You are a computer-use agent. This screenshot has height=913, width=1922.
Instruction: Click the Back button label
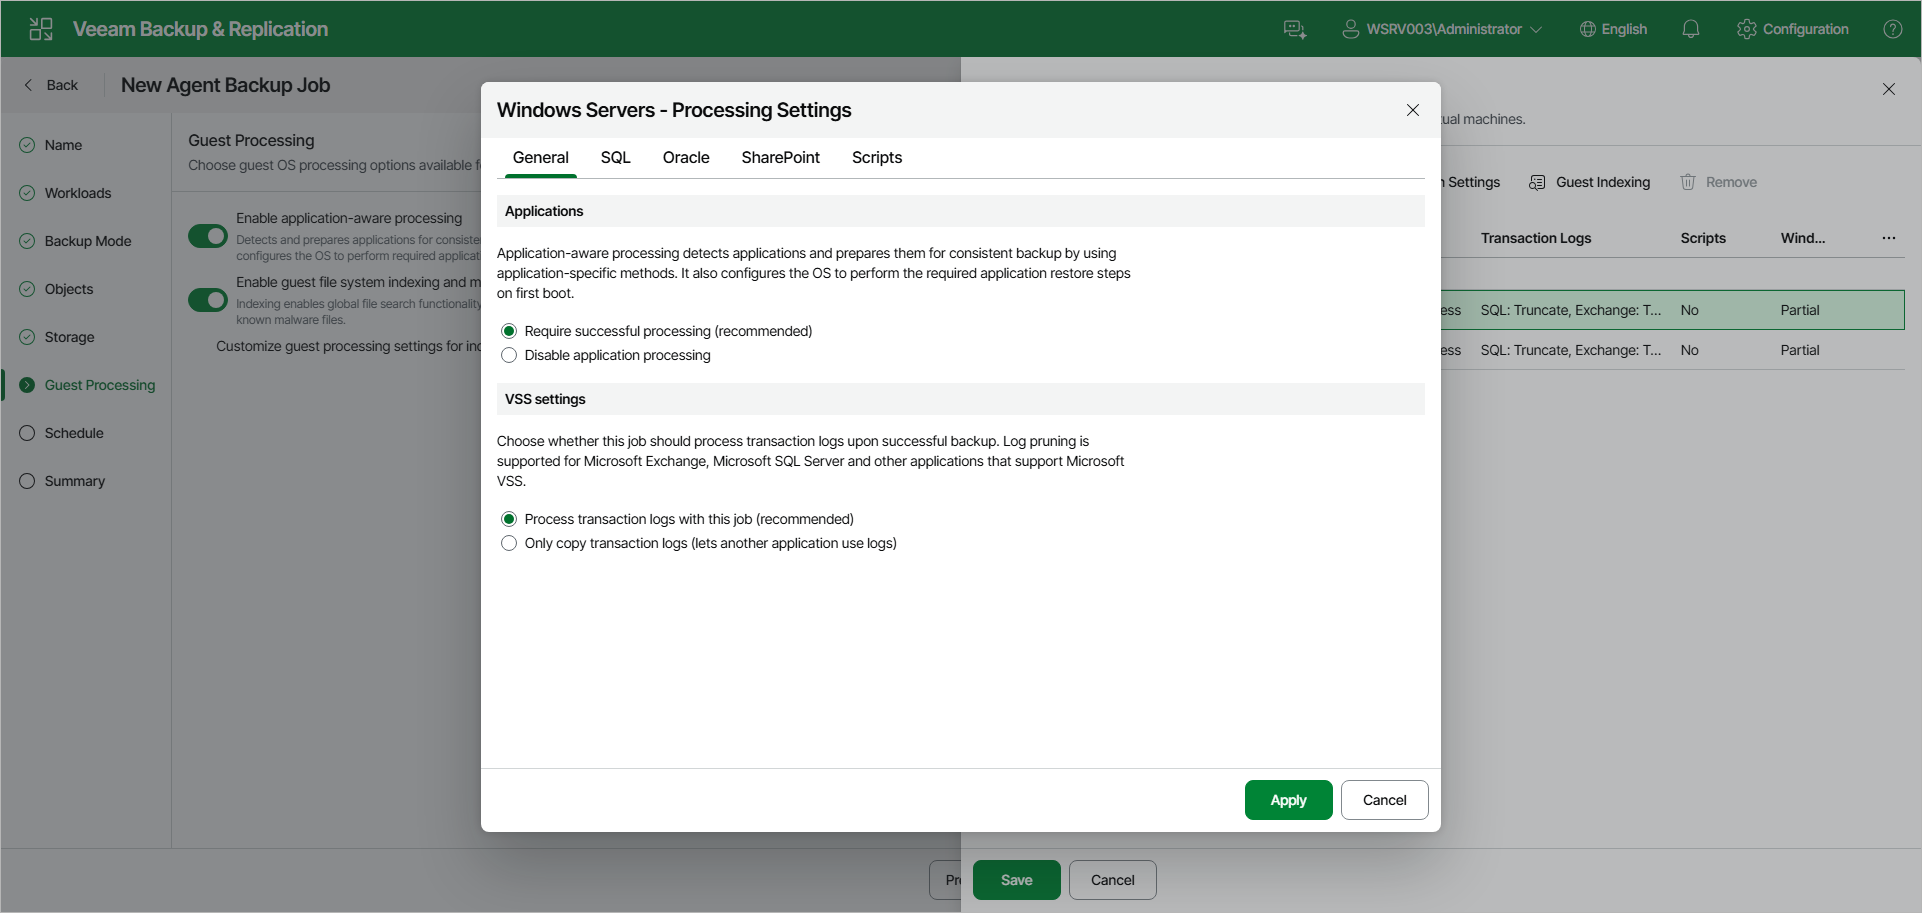click(x=62, y=85)
